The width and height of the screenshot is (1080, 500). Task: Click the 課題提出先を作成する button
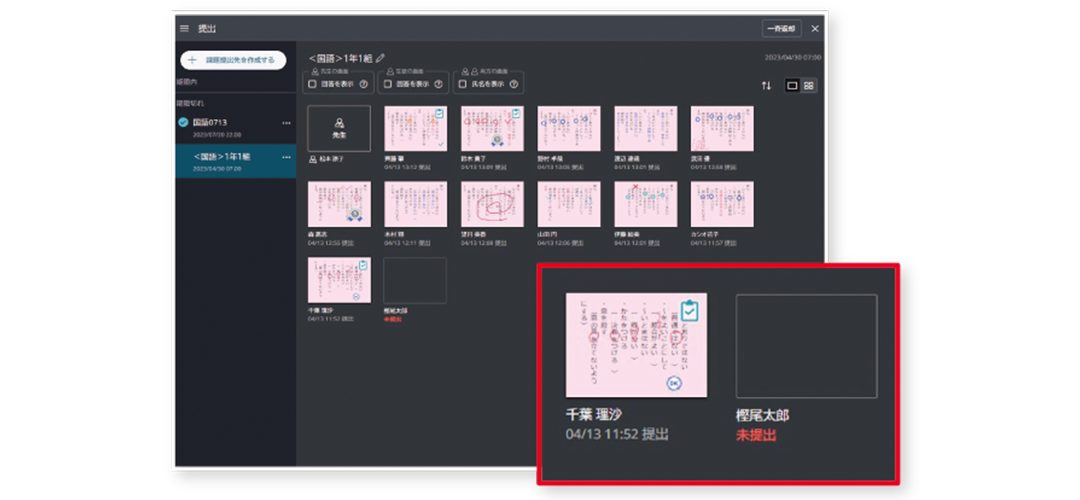point(233,61)
